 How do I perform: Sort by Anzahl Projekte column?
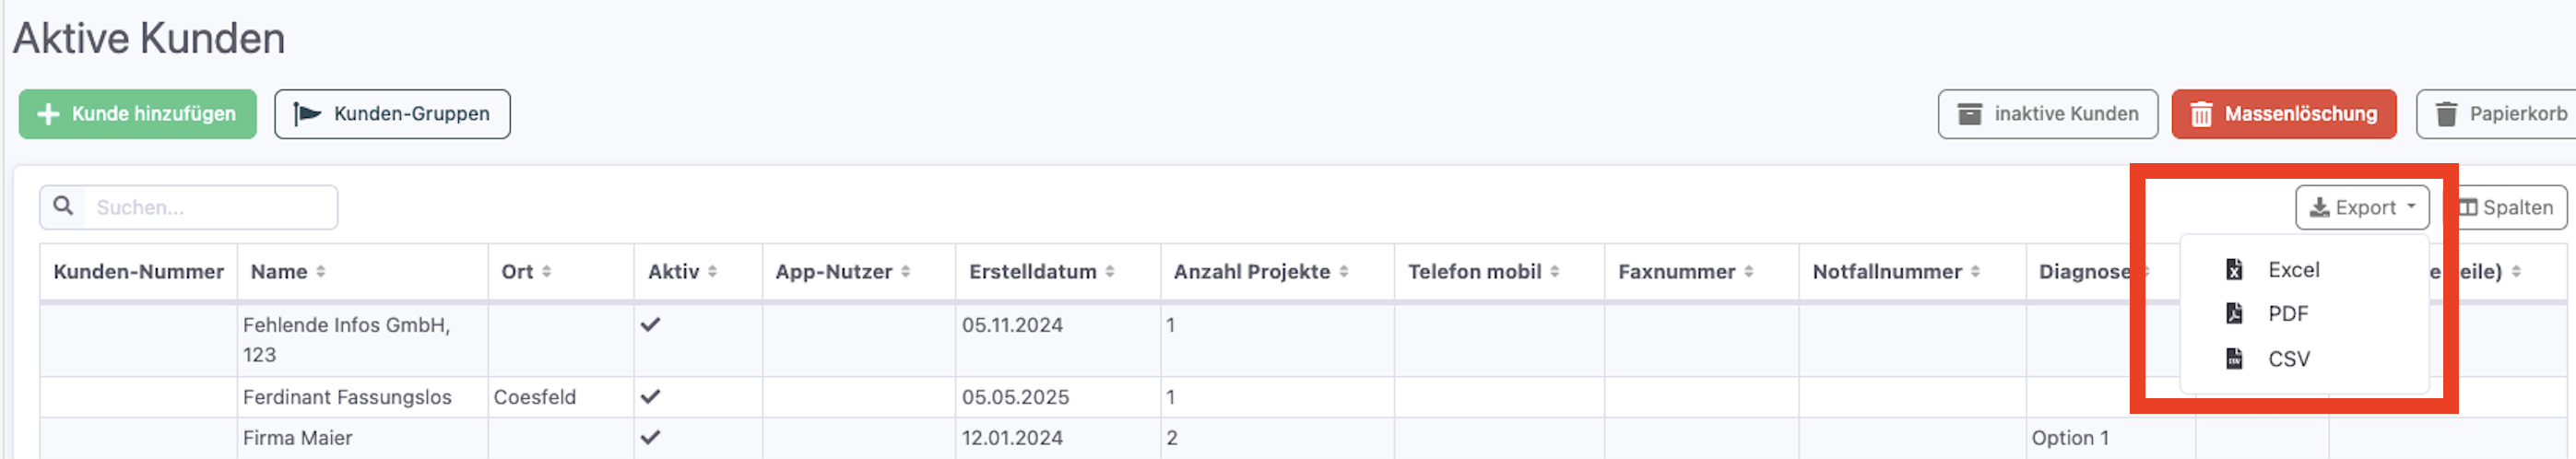(x=1344, y=272)
